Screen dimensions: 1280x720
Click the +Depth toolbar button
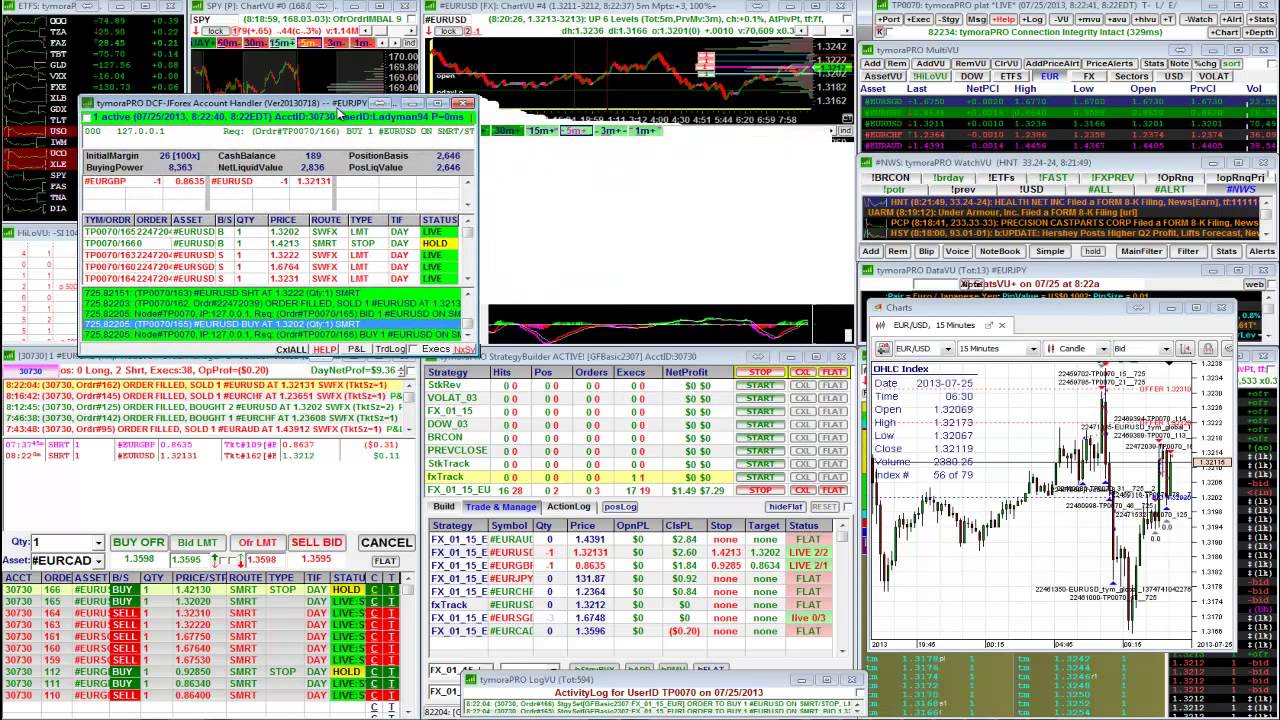tap(1259, 32)
